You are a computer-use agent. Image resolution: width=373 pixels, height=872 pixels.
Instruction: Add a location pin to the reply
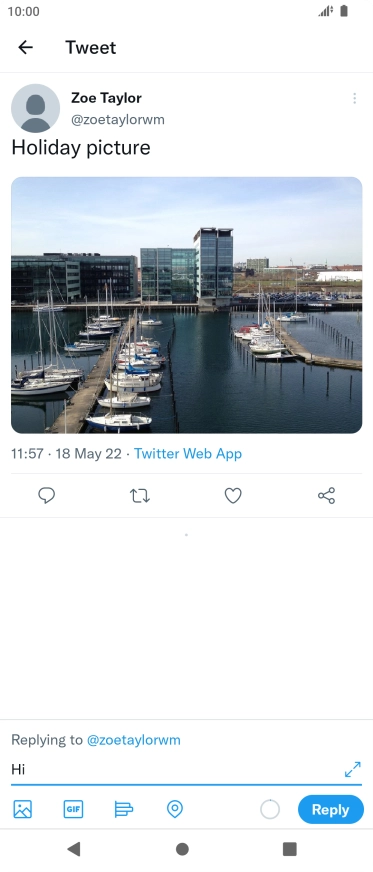tap(175, 809)
